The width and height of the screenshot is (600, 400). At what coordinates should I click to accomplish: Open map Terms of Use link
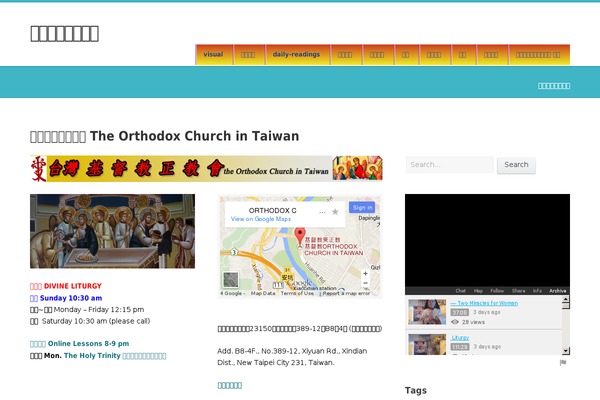click(297, 294)
